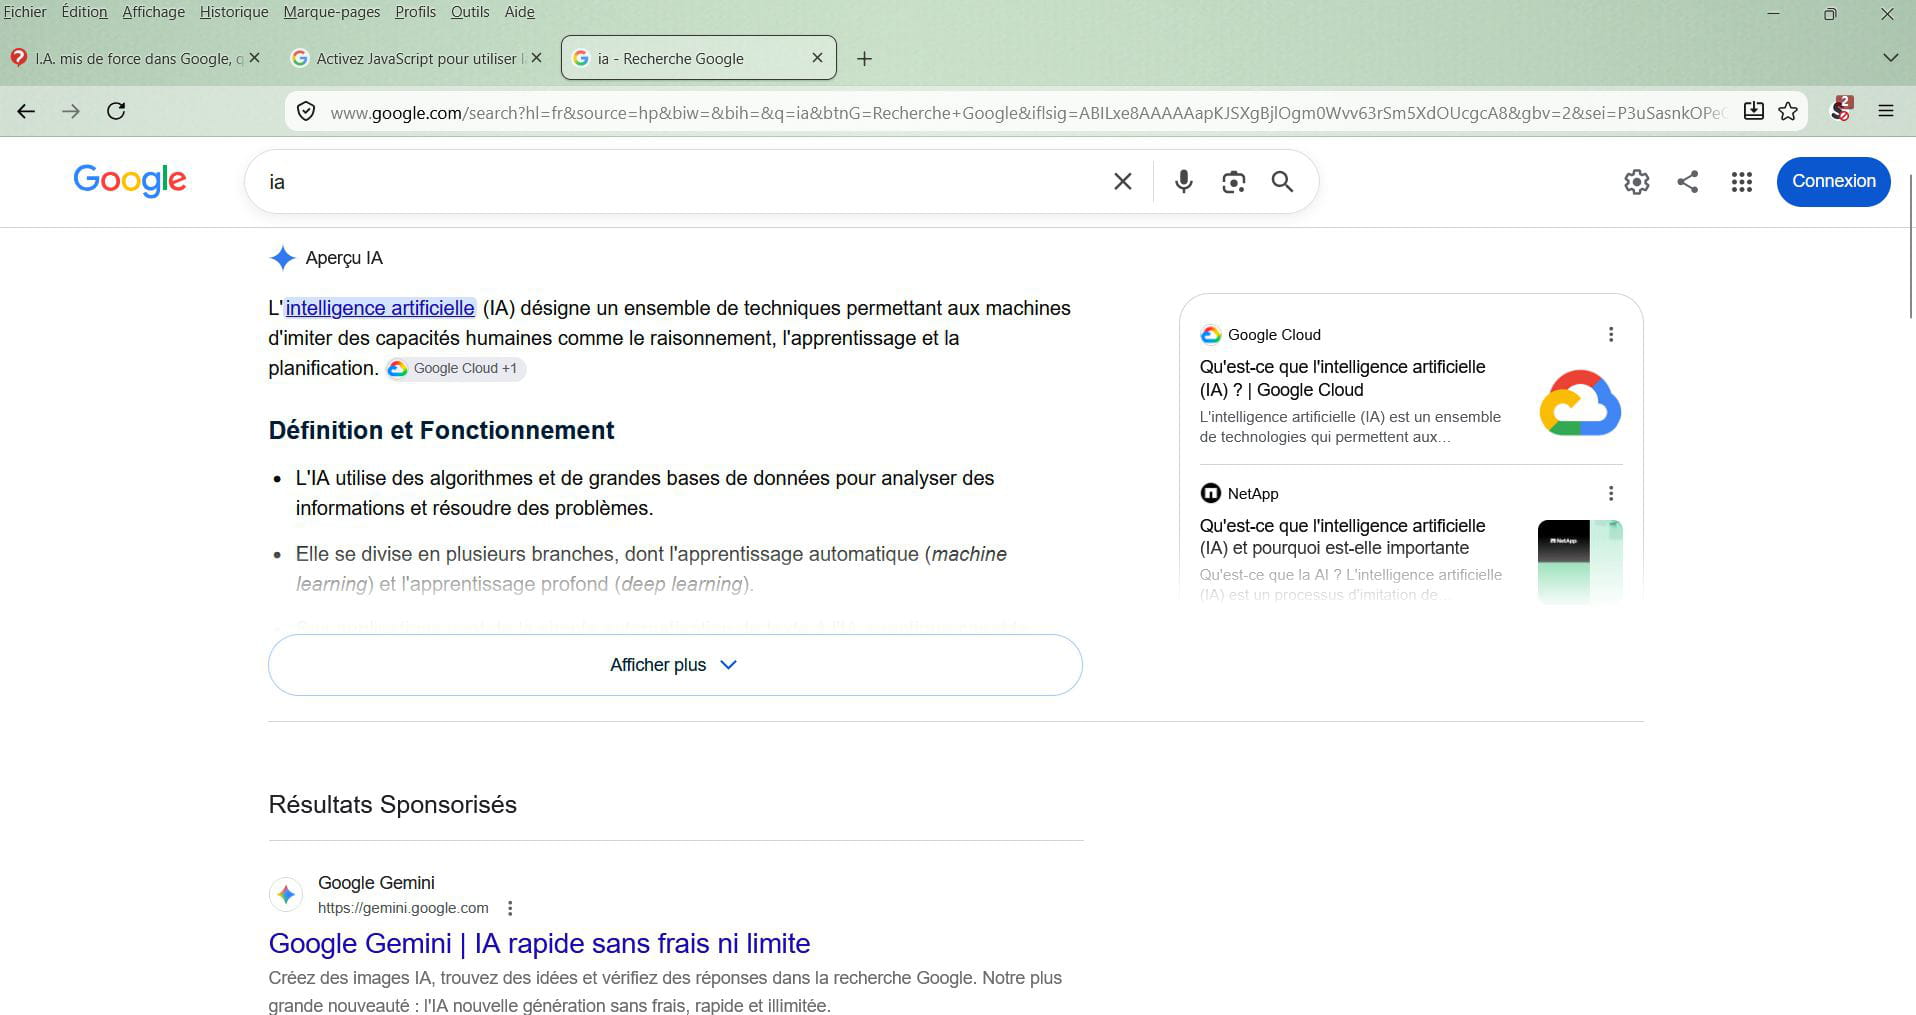
Task: Click the Connexion button
Action: [x=1833, y=181]
